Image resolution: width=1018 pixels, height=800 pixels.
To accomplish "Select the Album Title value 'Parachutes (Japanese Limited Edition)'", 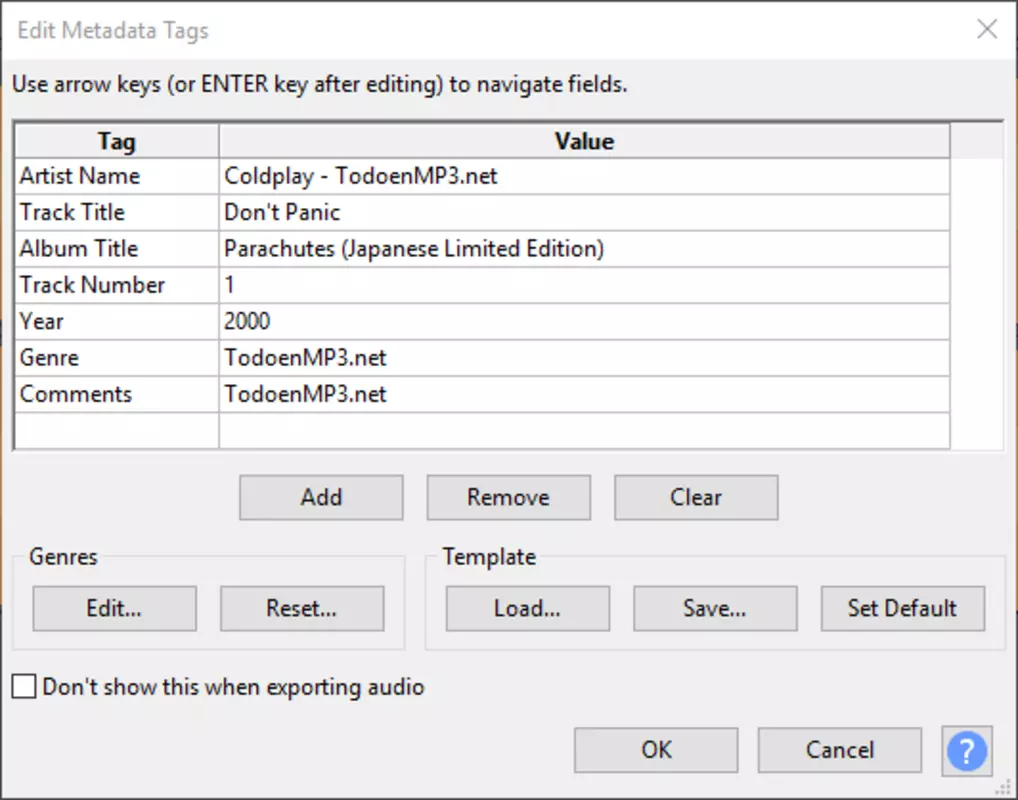I will coord(584,249).
